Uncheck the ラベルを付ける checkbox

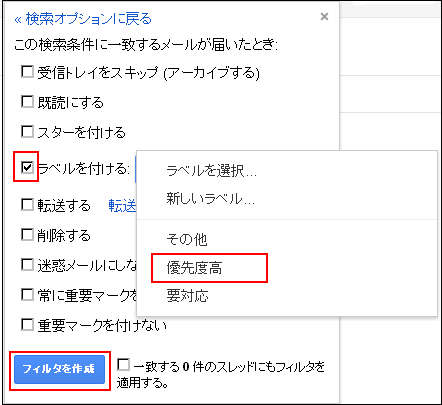pos(27,167)
